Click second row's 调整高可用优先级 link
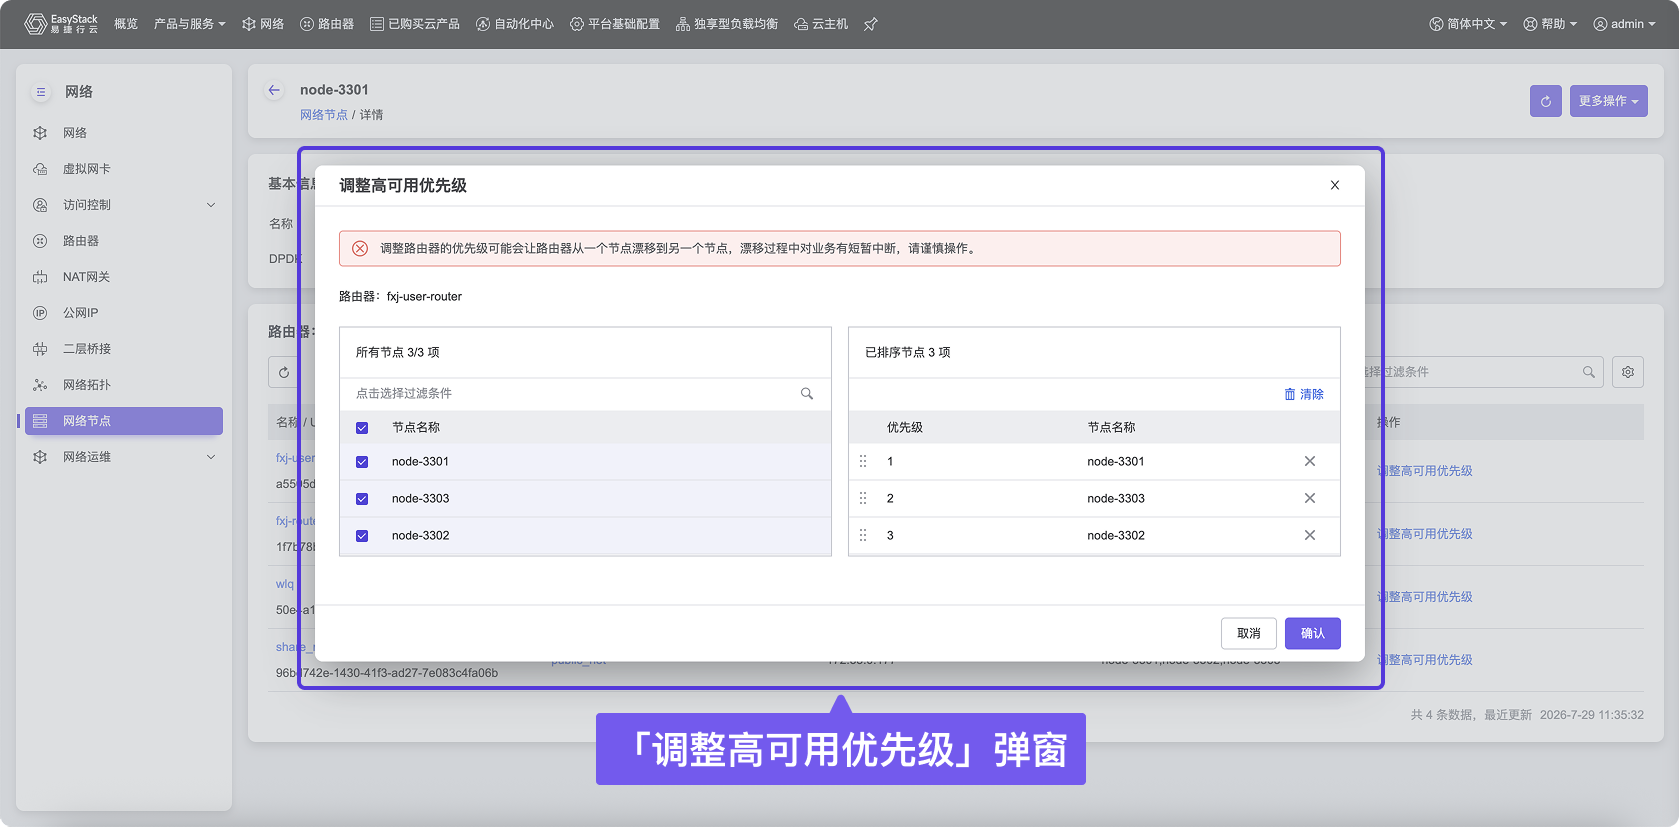This screenshot has width=1679, height=827. click(x=1425, y=534)
